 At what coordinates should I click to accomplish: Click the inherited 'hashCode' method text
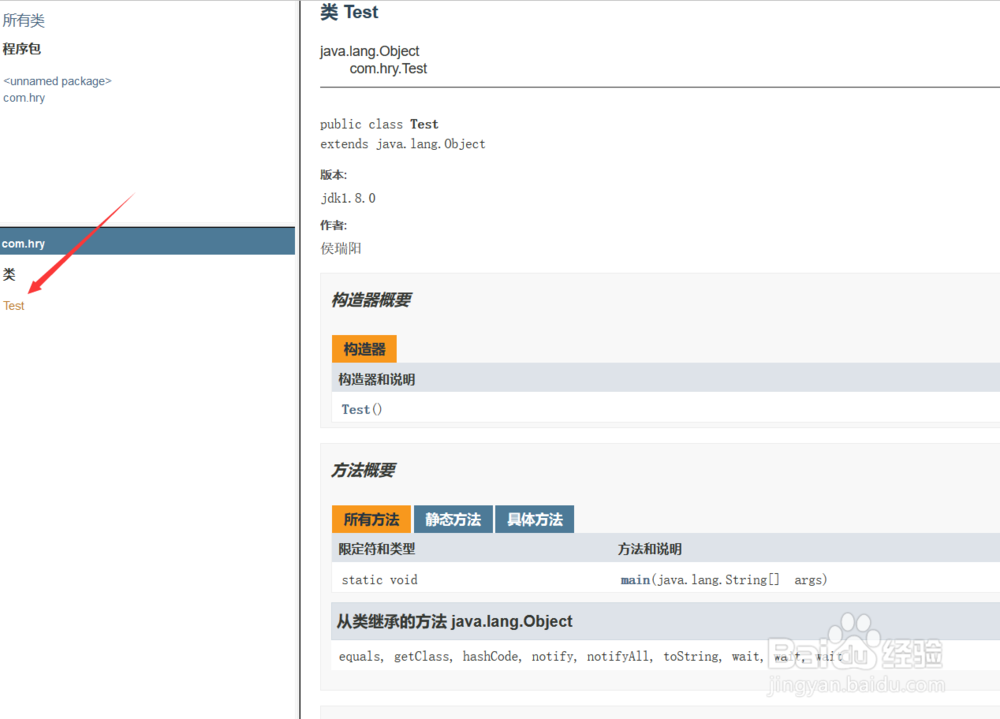[490, 656]
